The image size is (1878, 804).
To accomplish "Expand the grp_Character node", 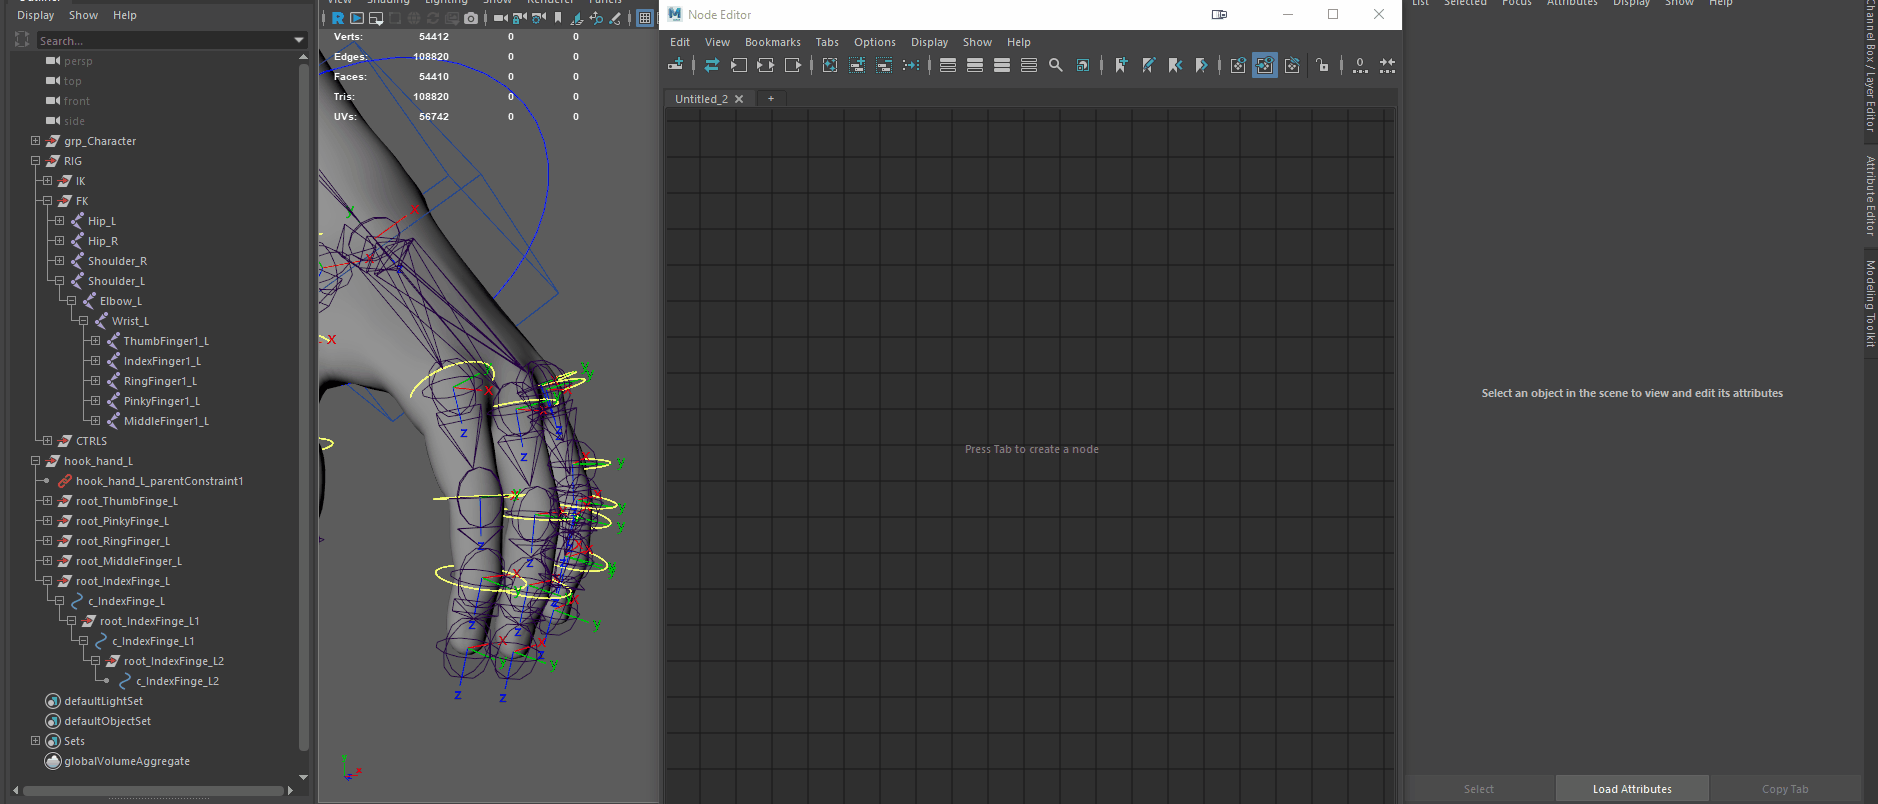I will [35, 141].
